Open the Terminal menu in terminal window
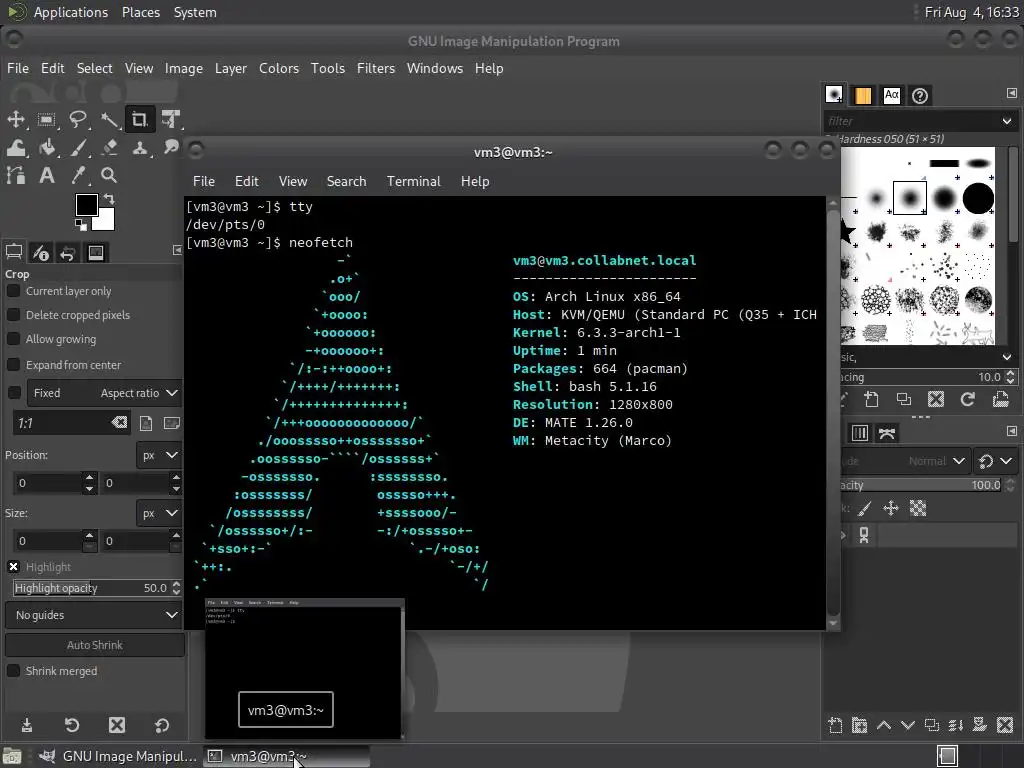The image size is (1024, 768). point(413,181)
